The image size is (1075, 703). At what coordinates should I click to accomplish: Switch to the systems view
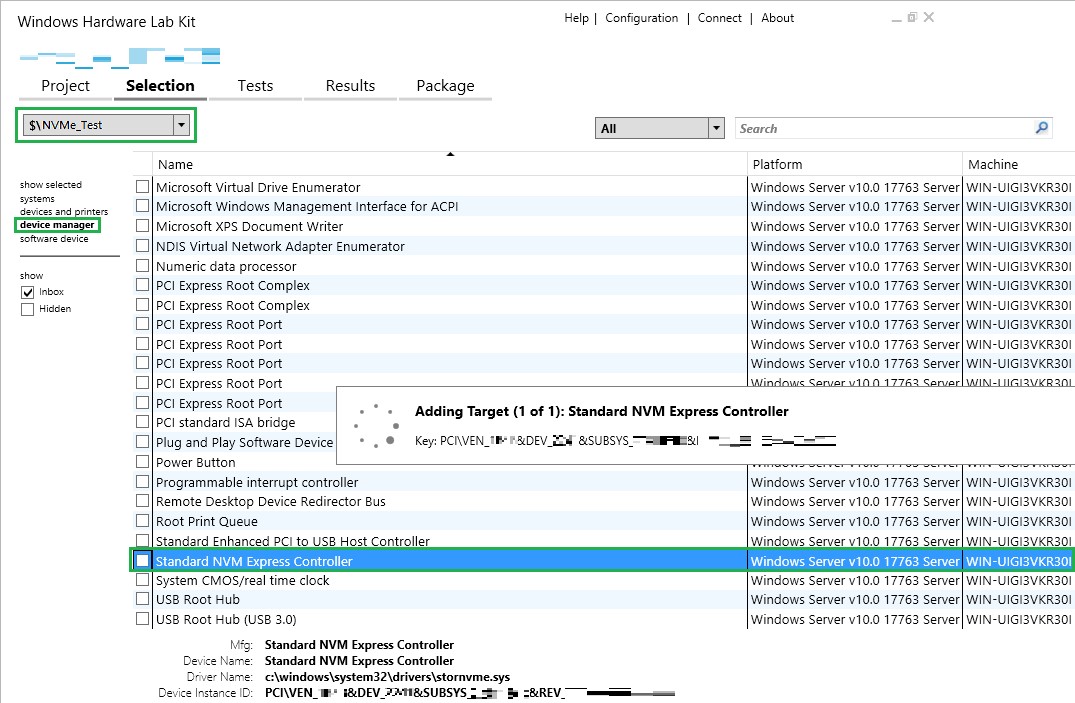click(x=37, y=198)
